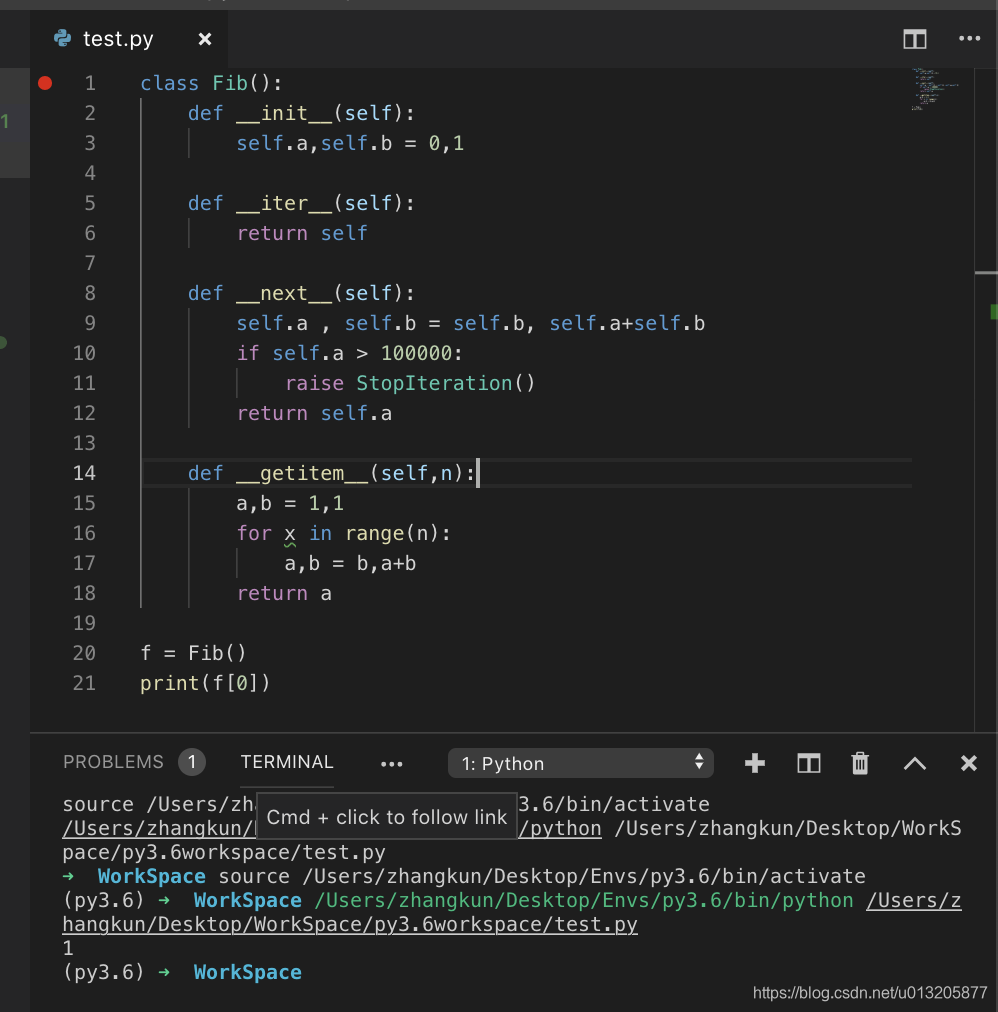Switch to the TERMINAL panel tab
The width and height of the screenshot is (998, 1012).
[x=287, y=762]
